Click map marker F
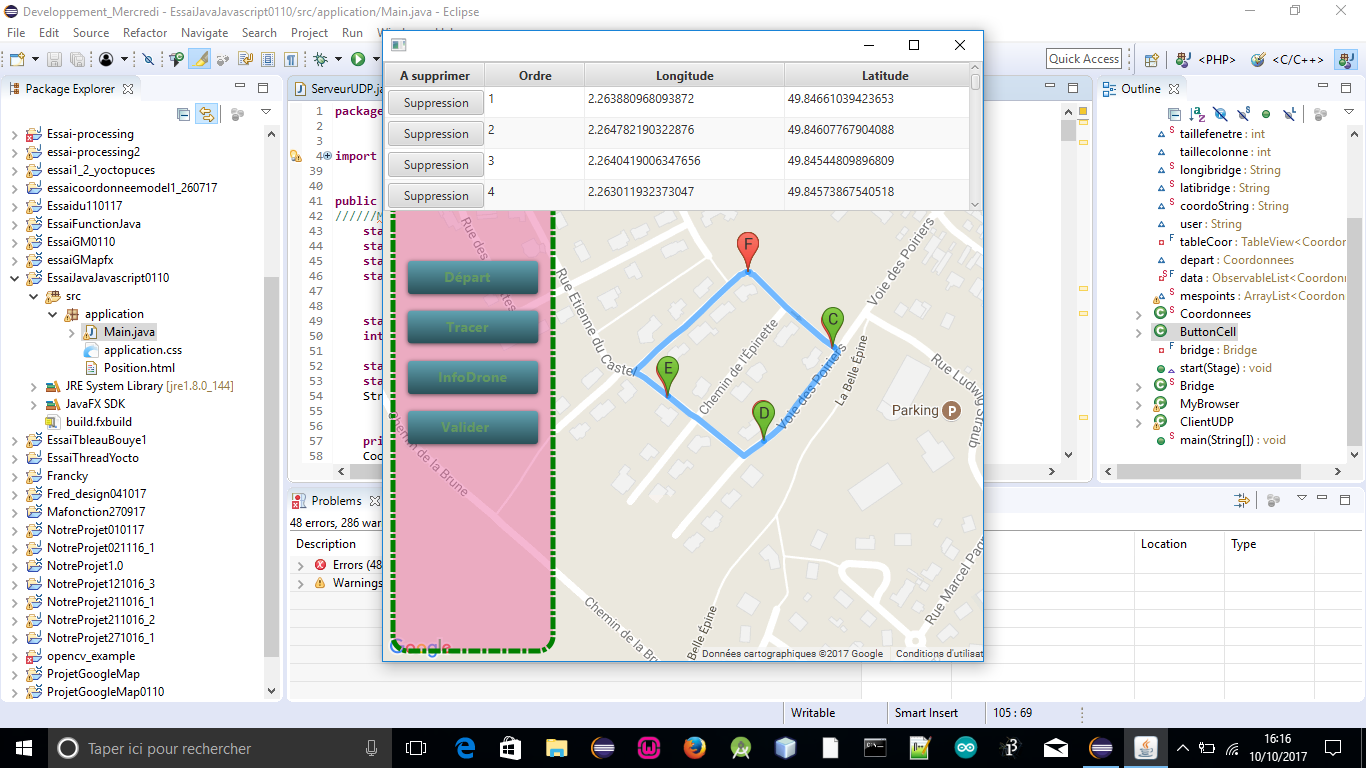 coord(747,250)
